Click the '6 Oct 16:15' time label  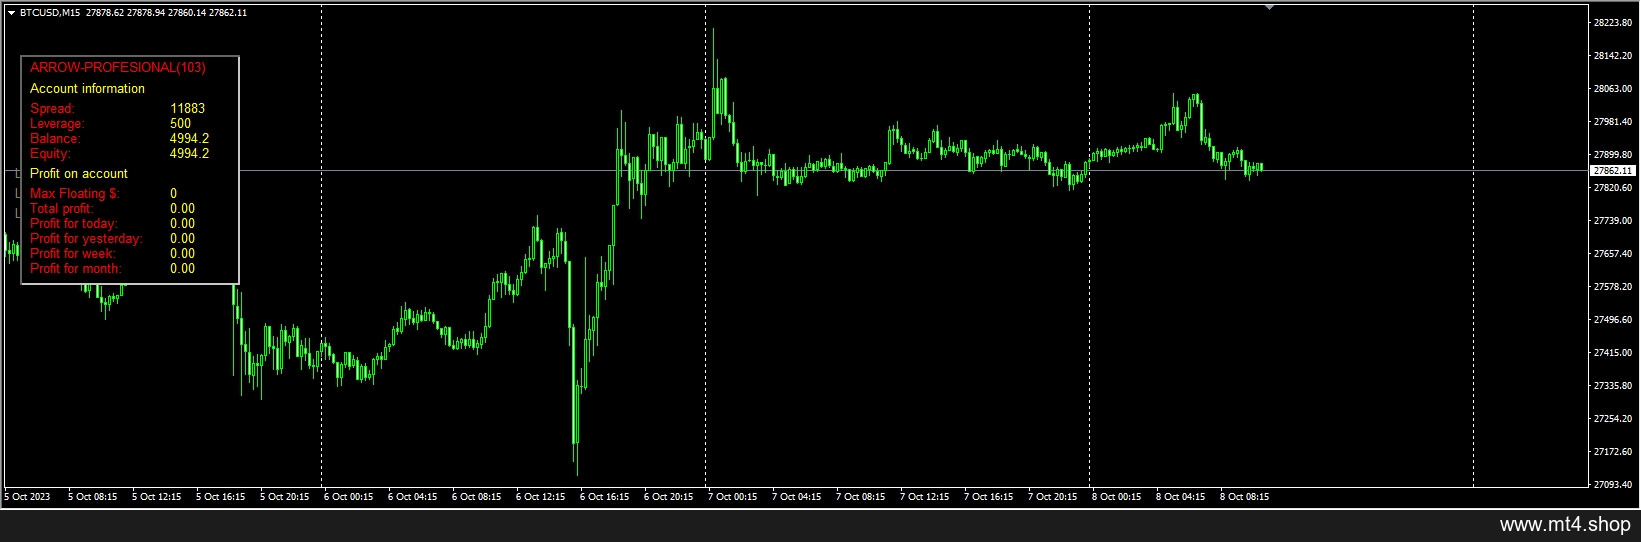click(x=604, y=497)
